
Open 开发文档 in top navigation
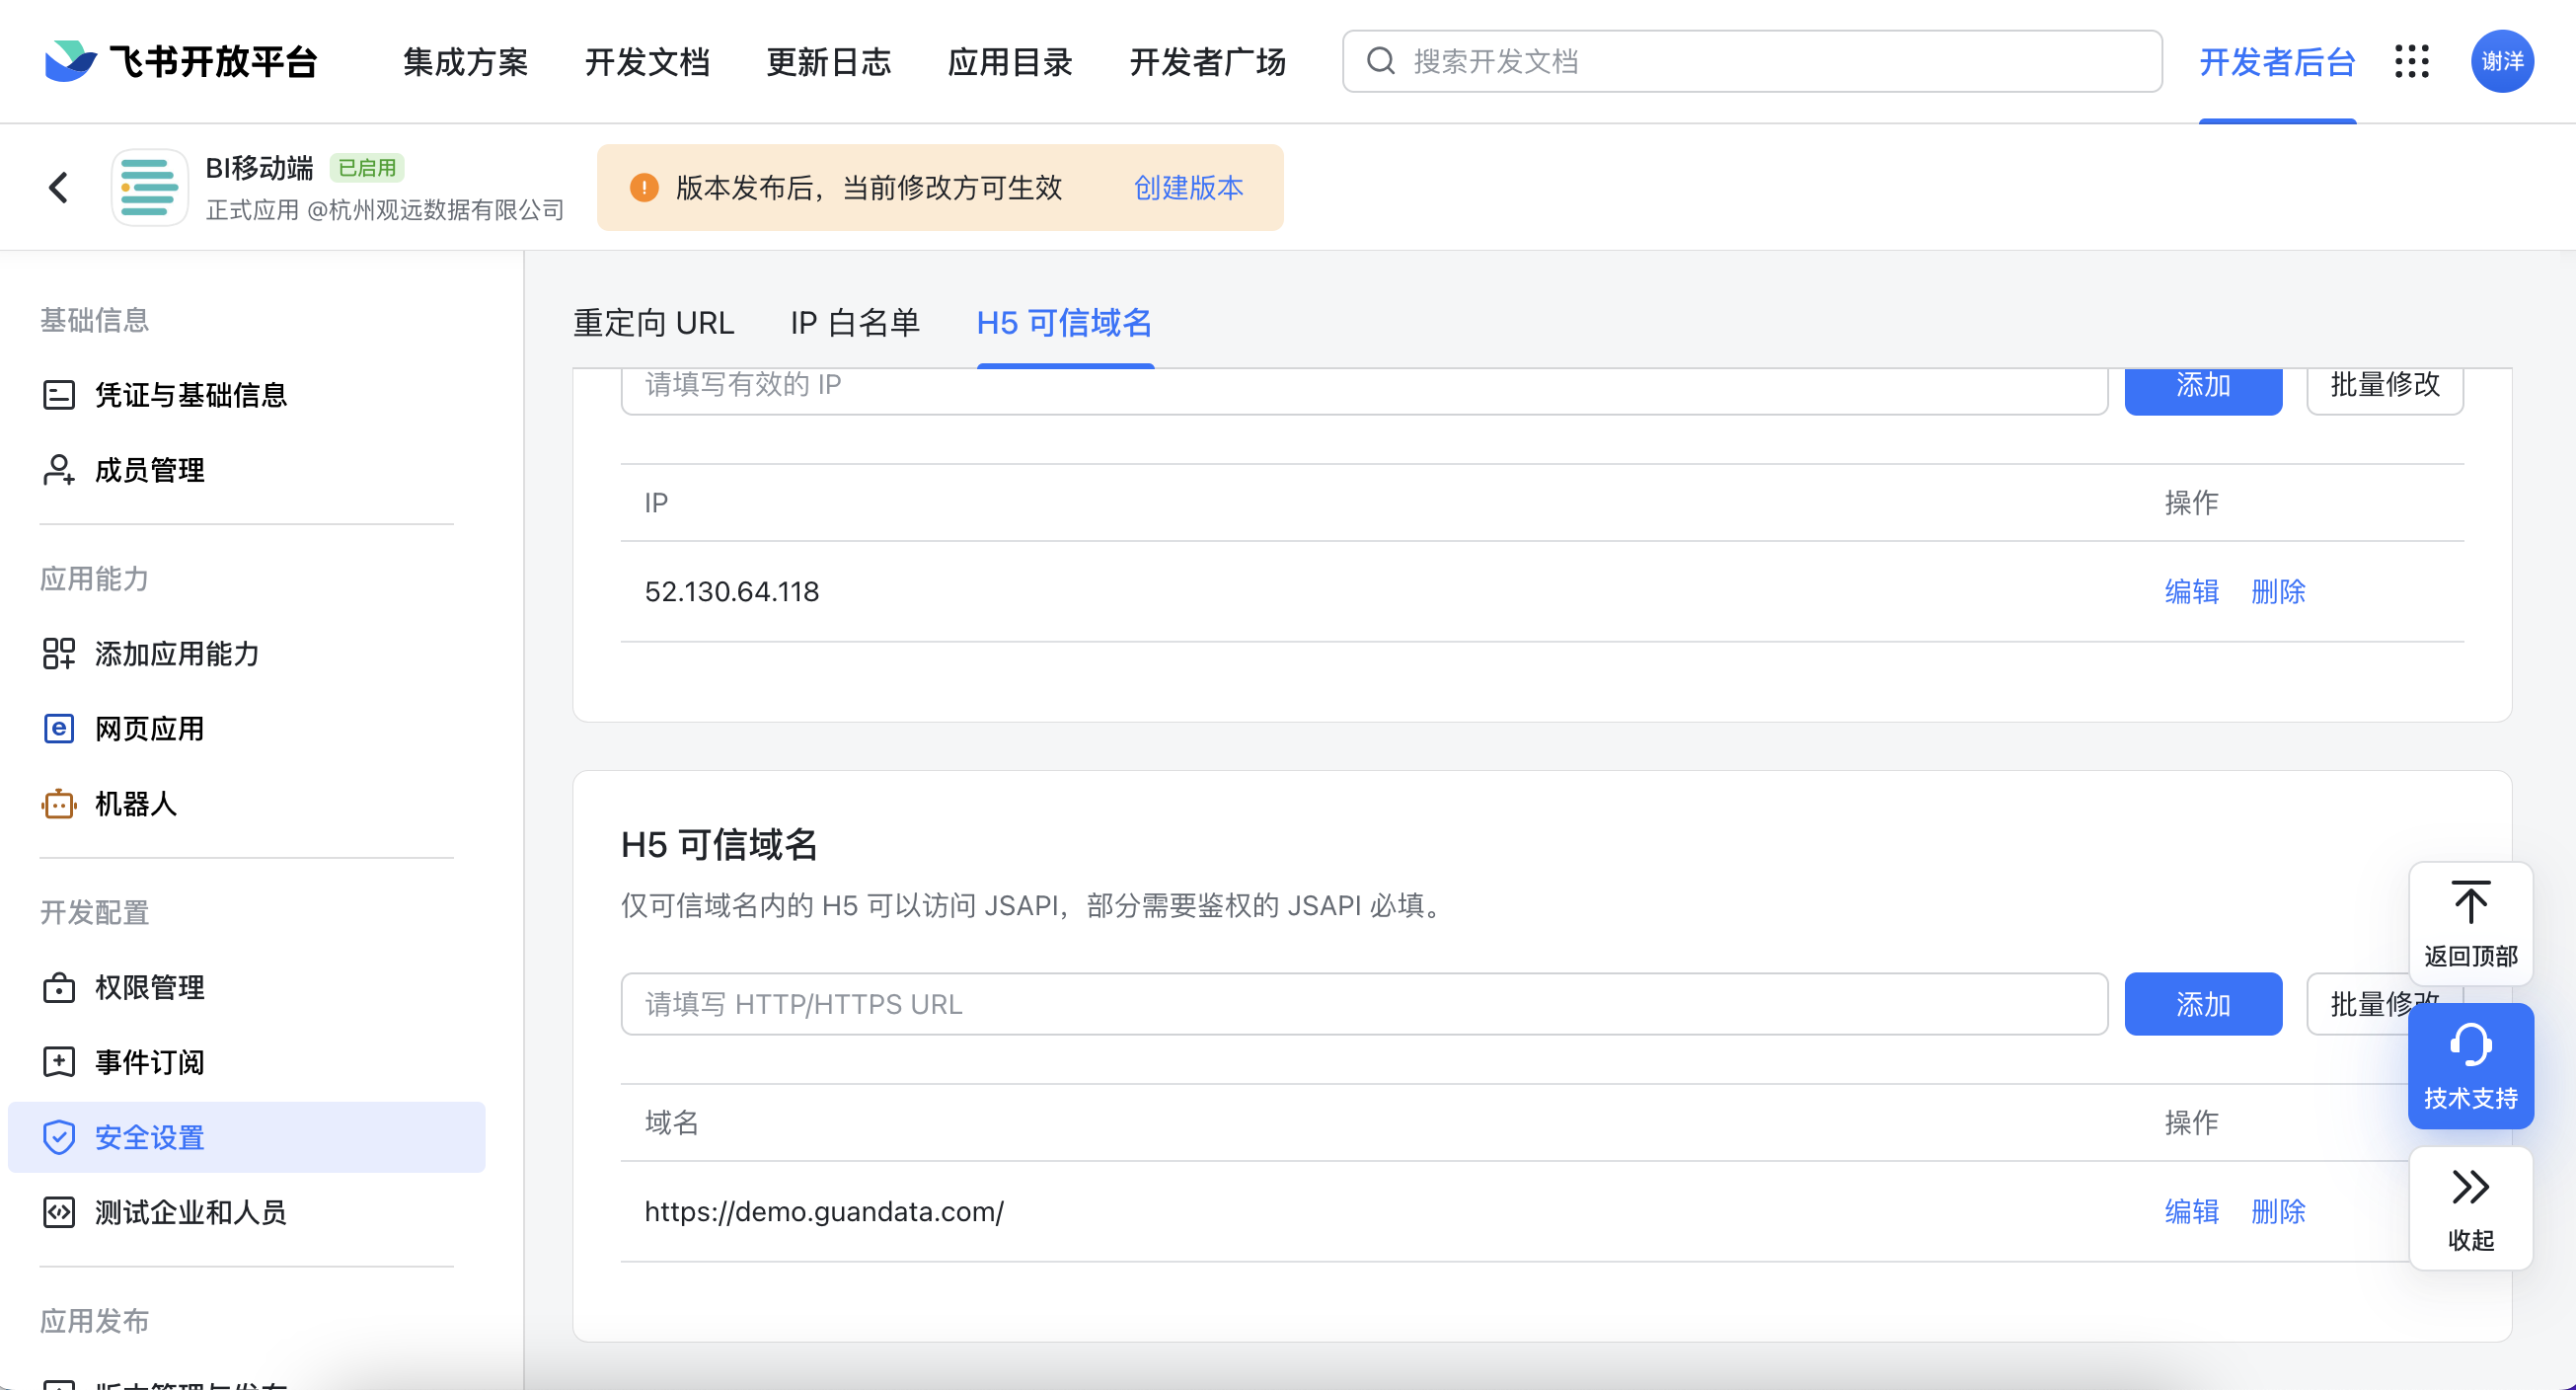pos(647,61)
